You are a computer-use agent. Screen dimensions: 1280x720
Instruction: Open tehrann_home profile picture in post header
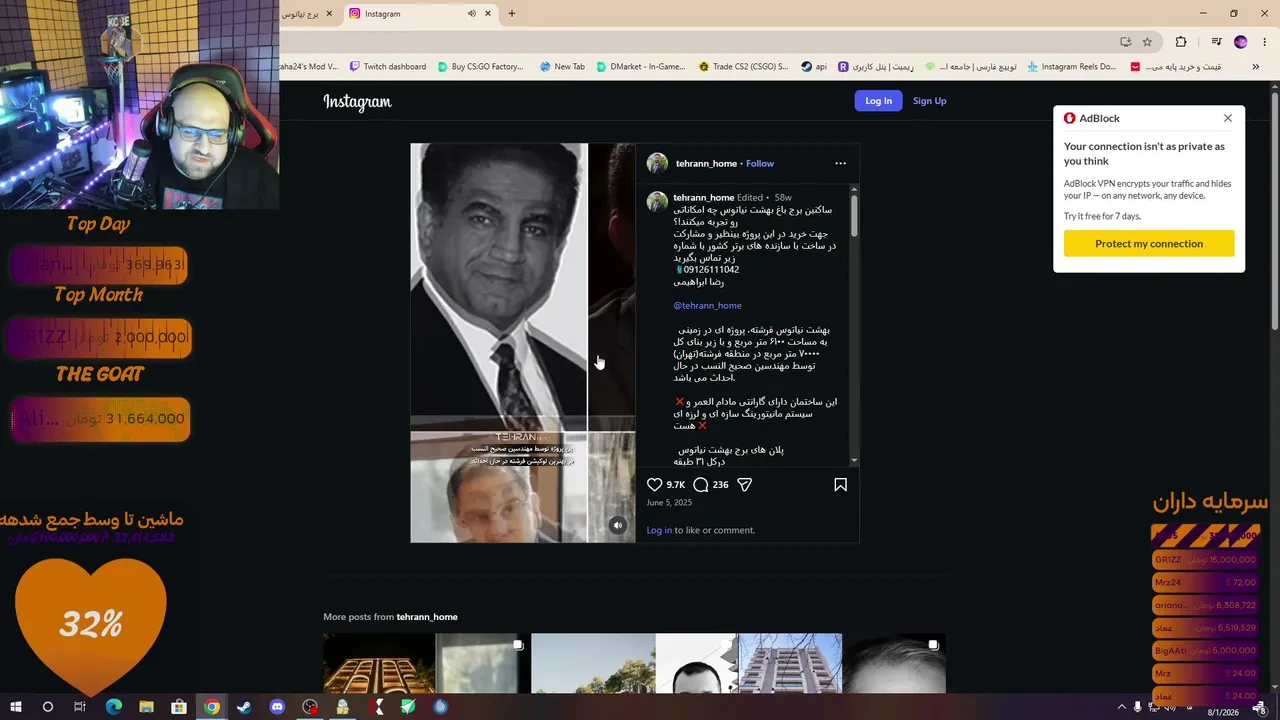[657, 163]
